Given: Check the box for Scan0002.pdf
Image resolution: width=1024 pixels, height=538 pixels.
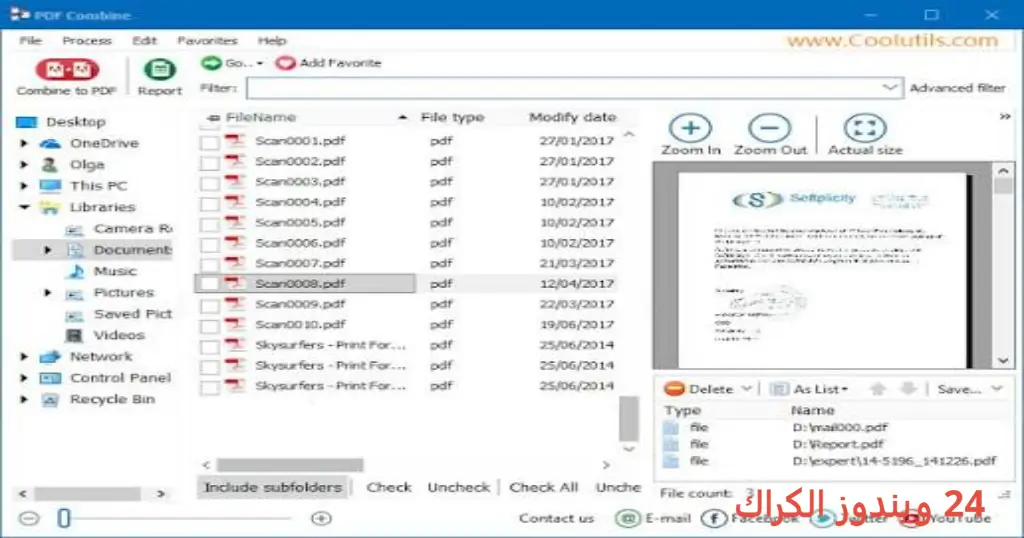Looking at the screenshot, I should [x=210, y=163].
